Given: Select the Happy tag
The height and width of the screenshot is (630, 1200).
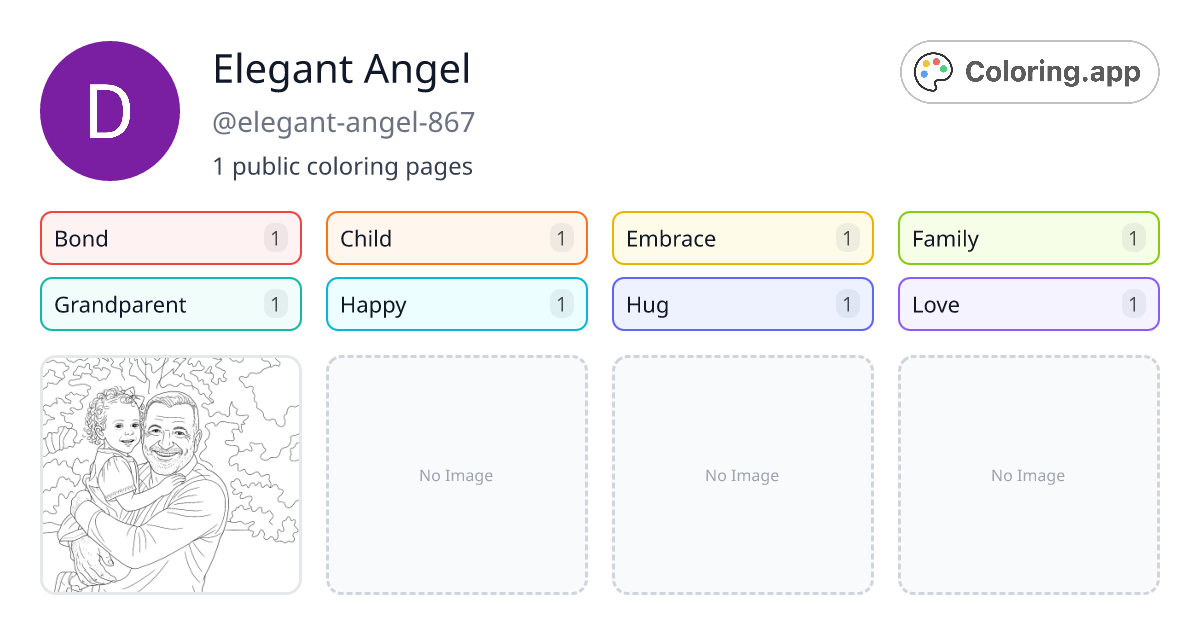Looking at the screenshot, I should pyautogui.click(x=457, y=304).
